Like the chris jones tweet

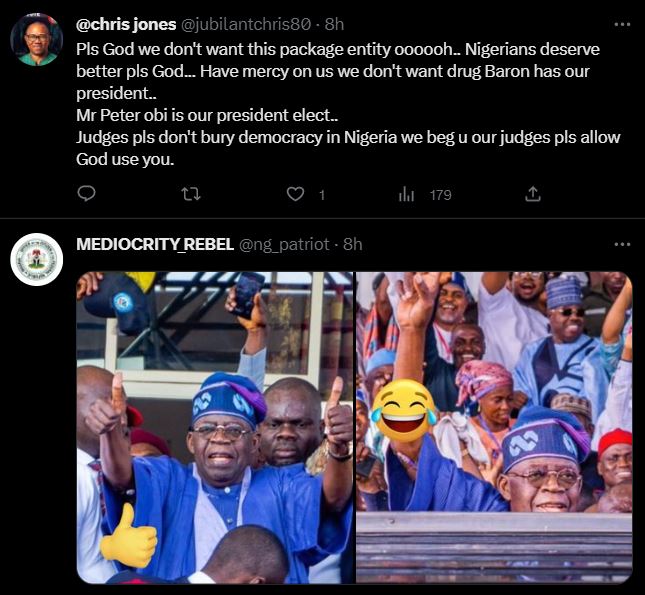coord(295,194)
